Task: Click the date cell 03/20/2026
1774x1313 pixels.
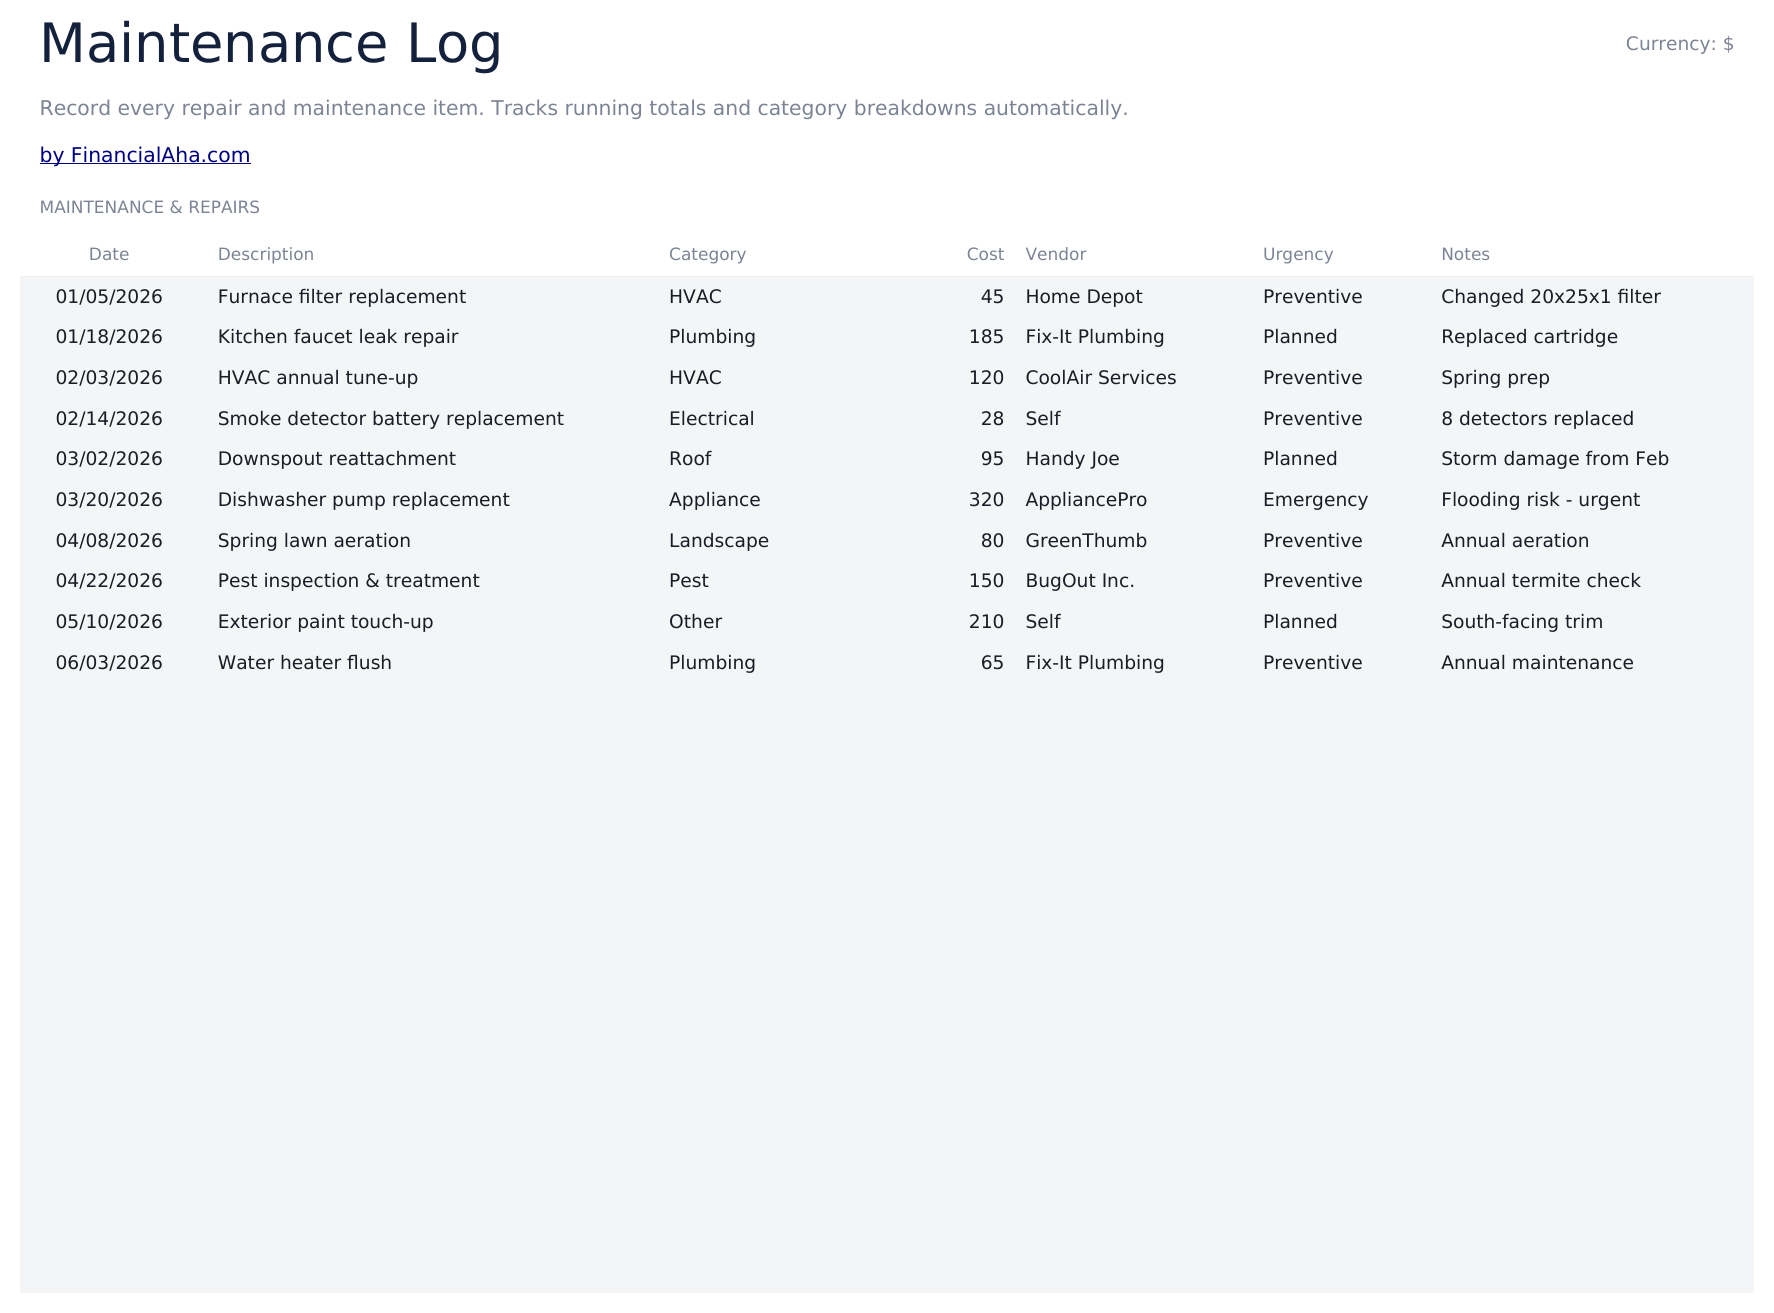Action: 109,500
